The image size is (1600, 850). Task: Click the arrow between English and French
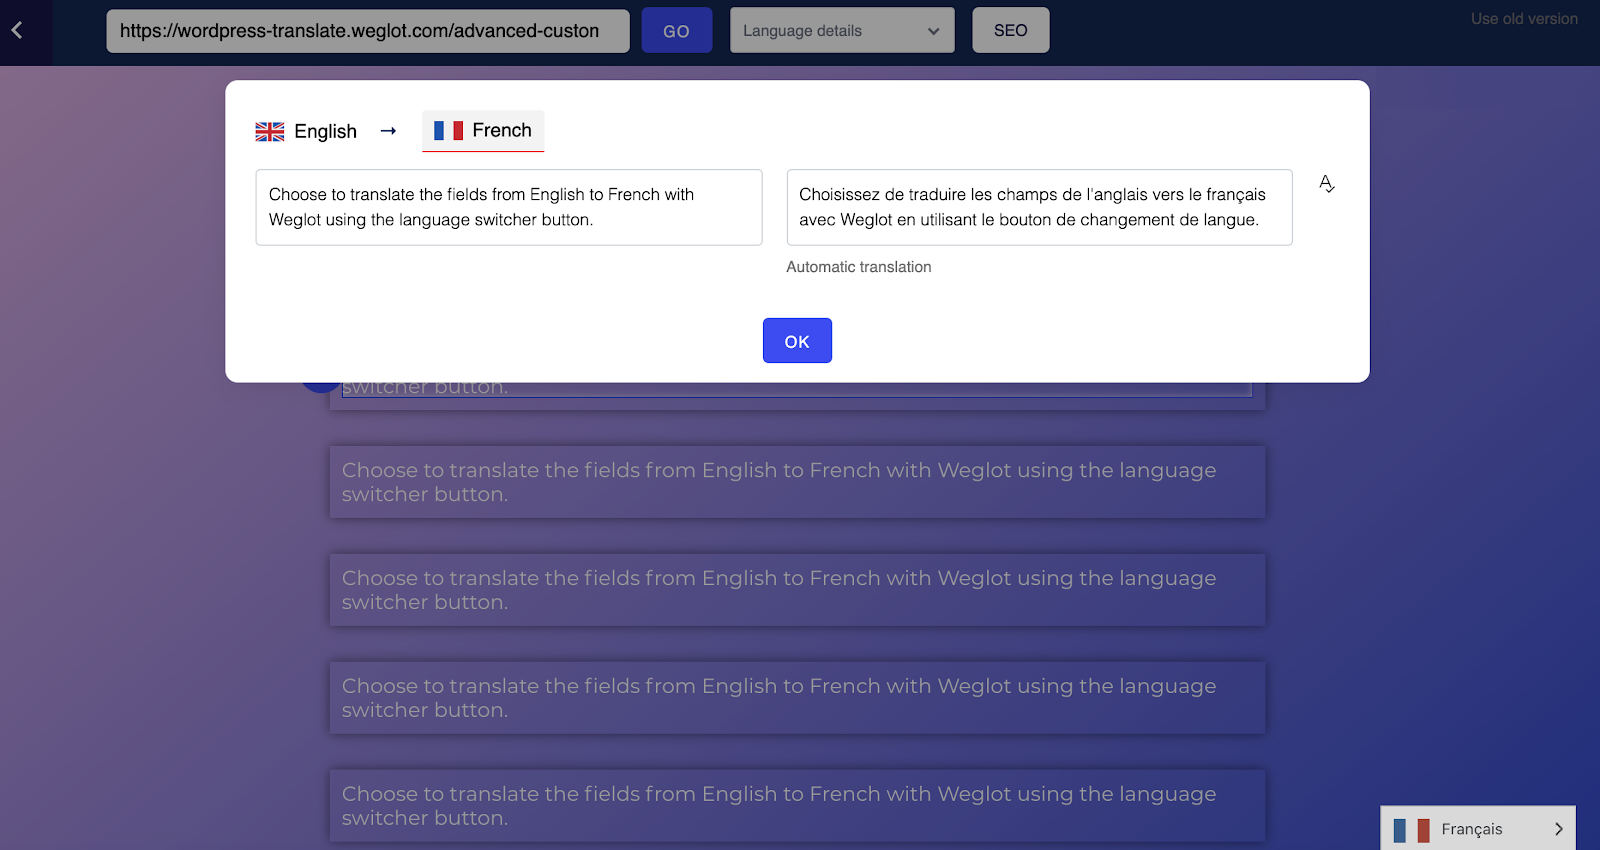[389, 131]
